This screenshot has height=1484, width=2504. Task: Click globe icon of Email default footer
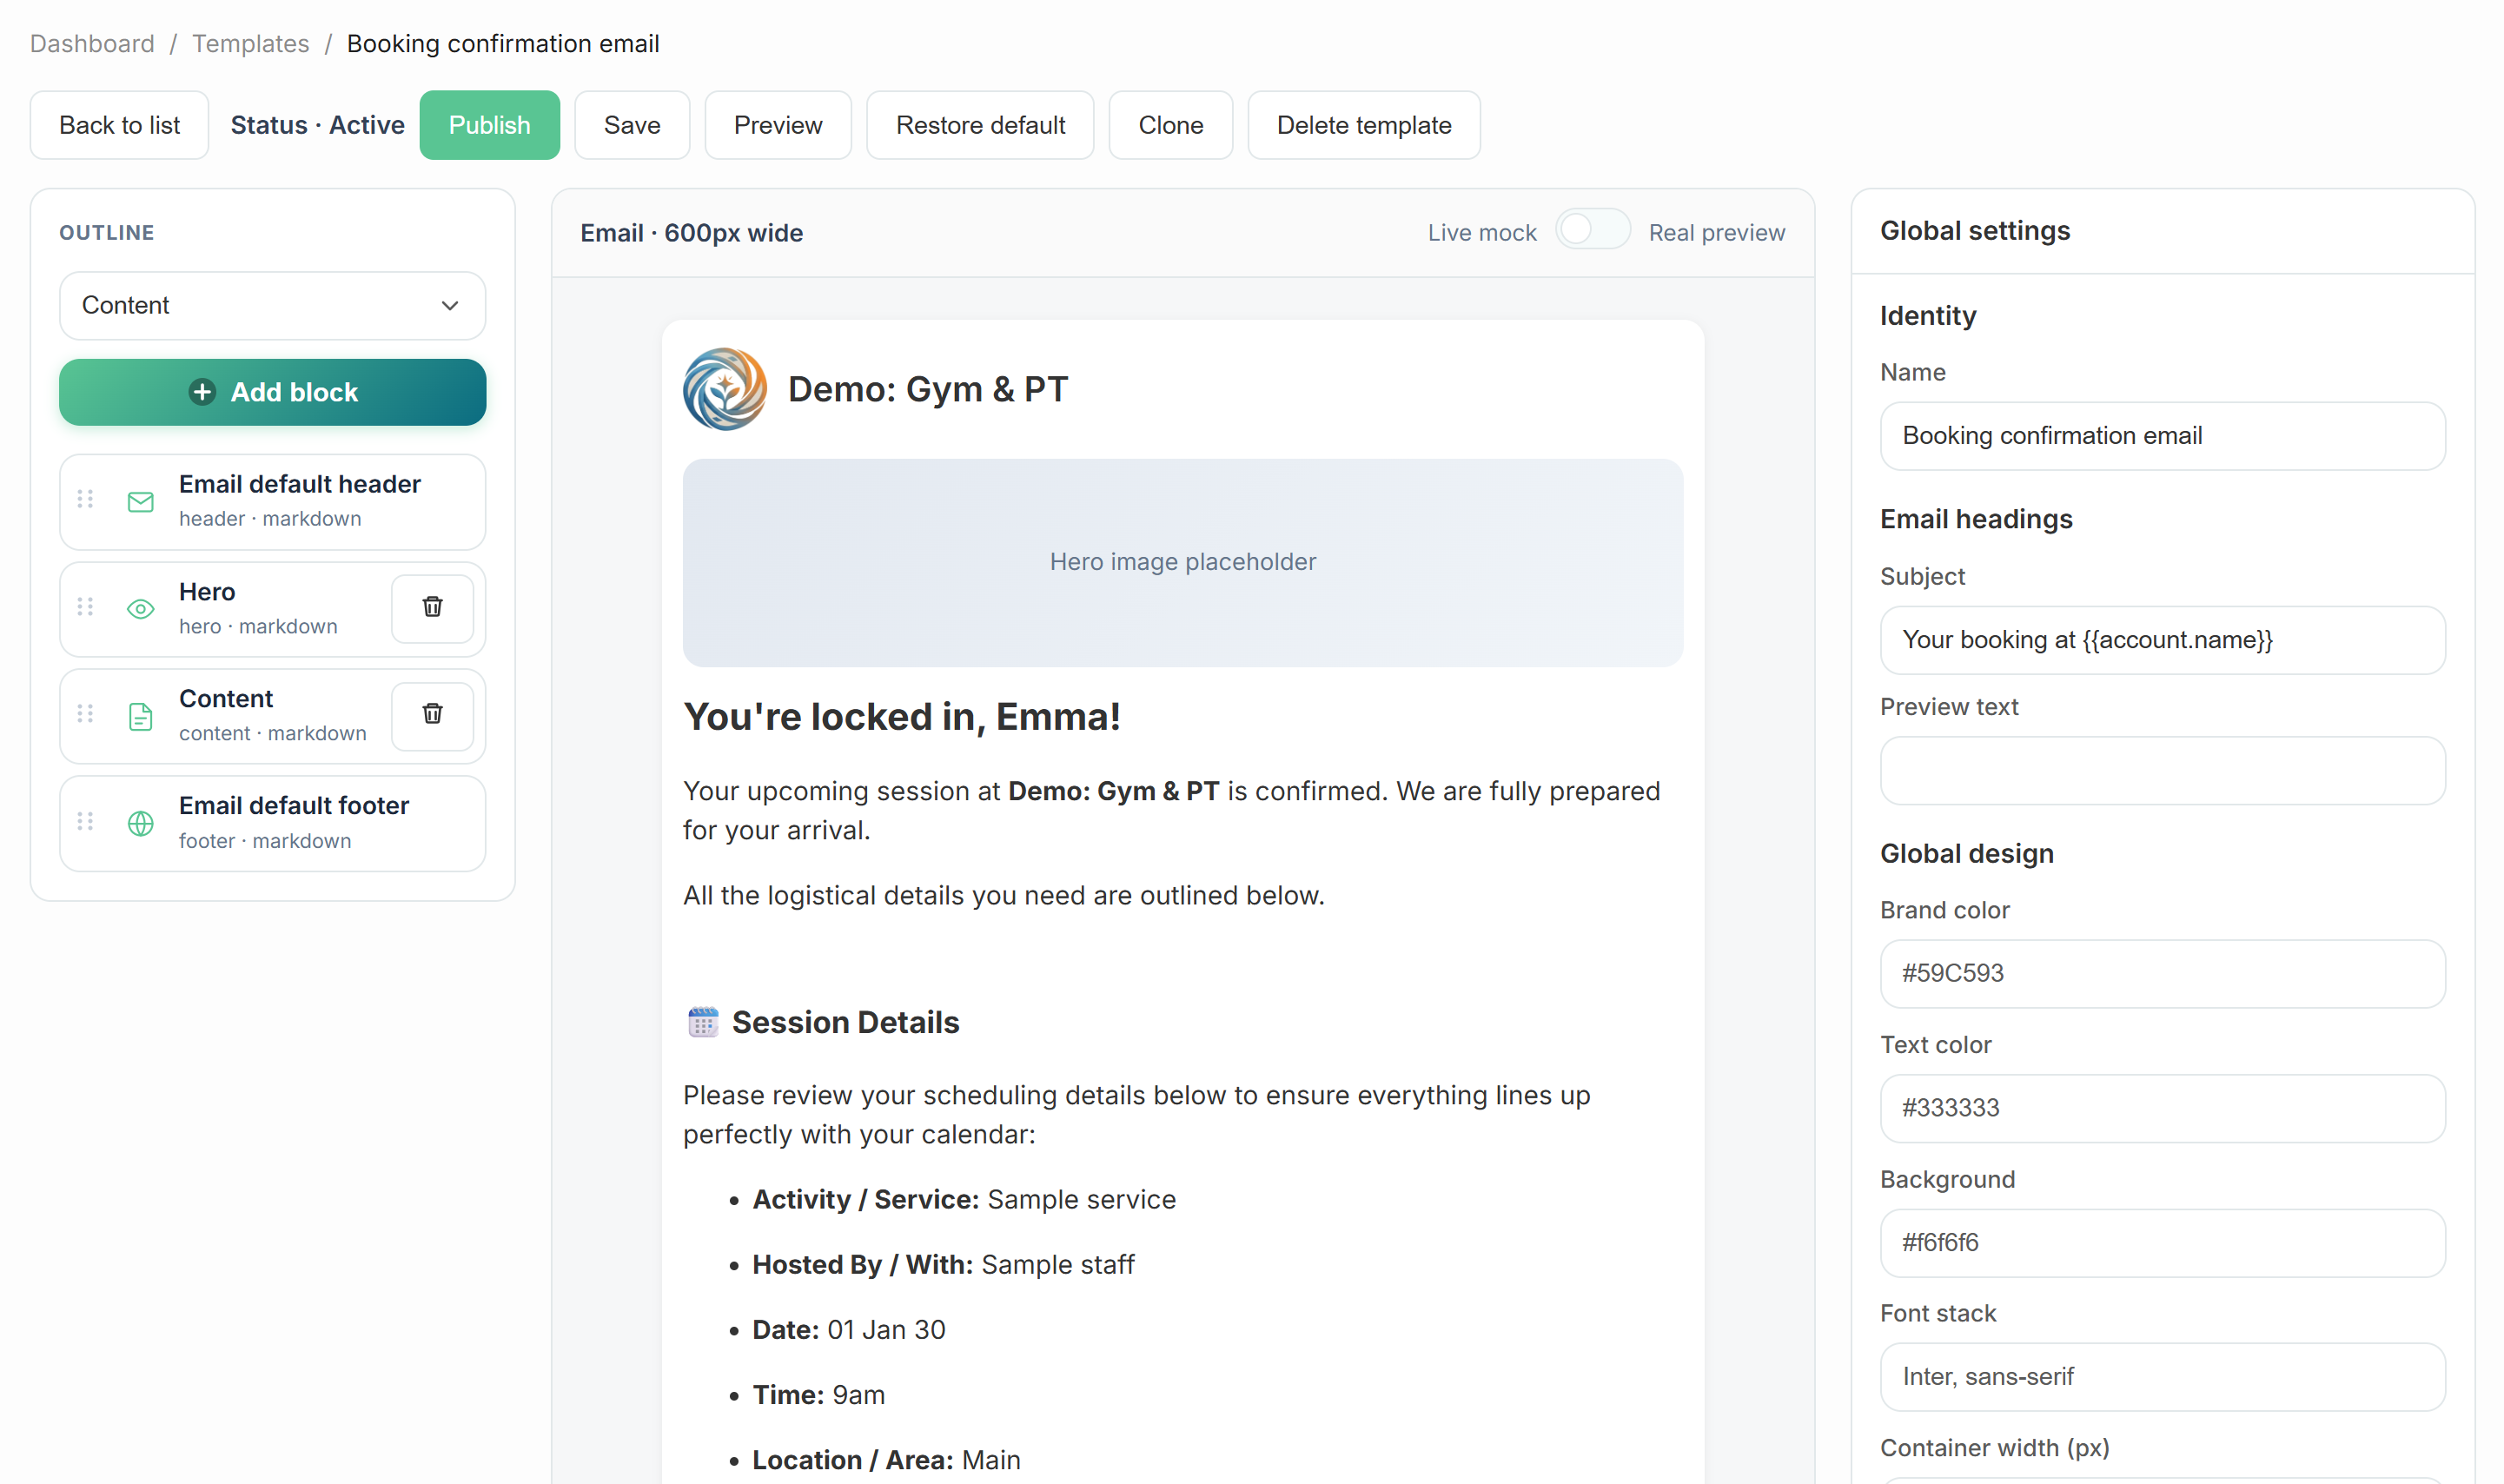[141, 823]
